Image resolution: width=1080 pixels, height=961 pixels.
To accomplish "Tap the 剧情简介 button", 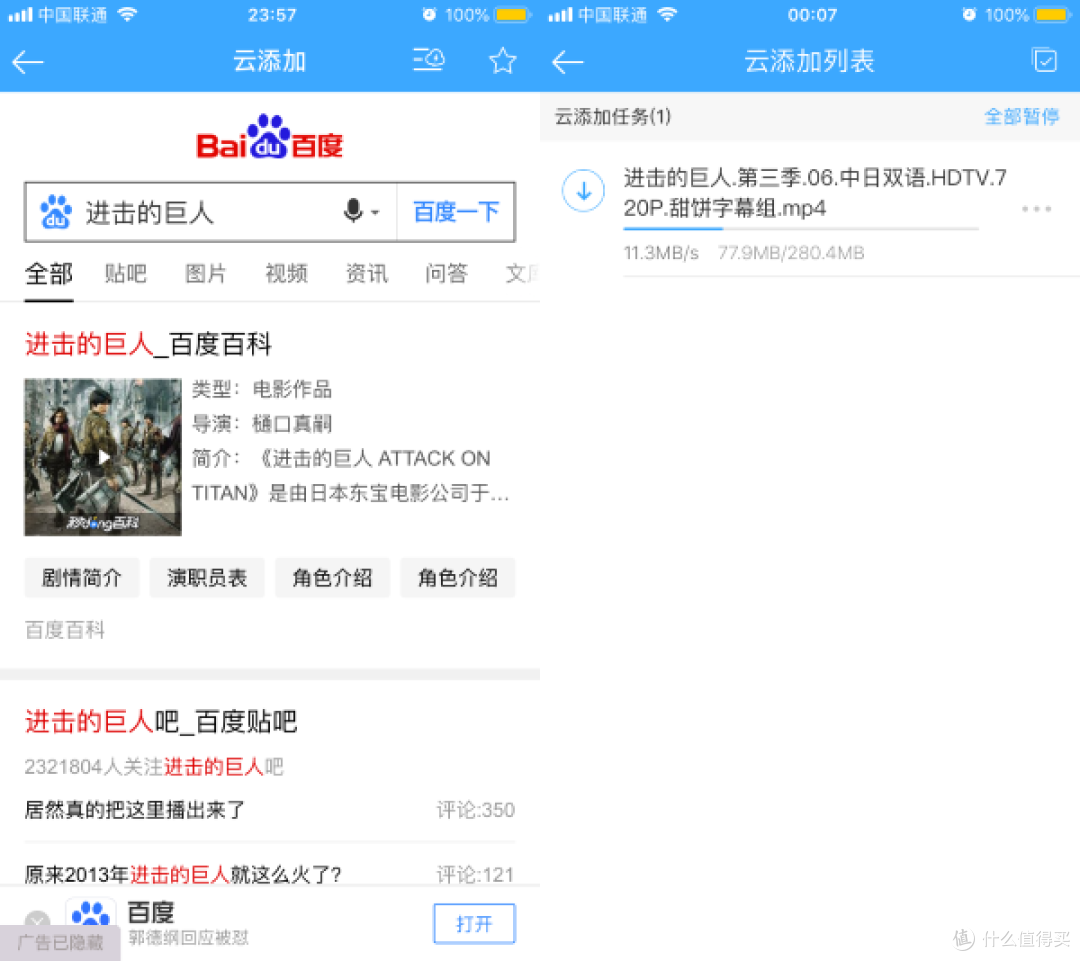I will [x=82, y=577].
